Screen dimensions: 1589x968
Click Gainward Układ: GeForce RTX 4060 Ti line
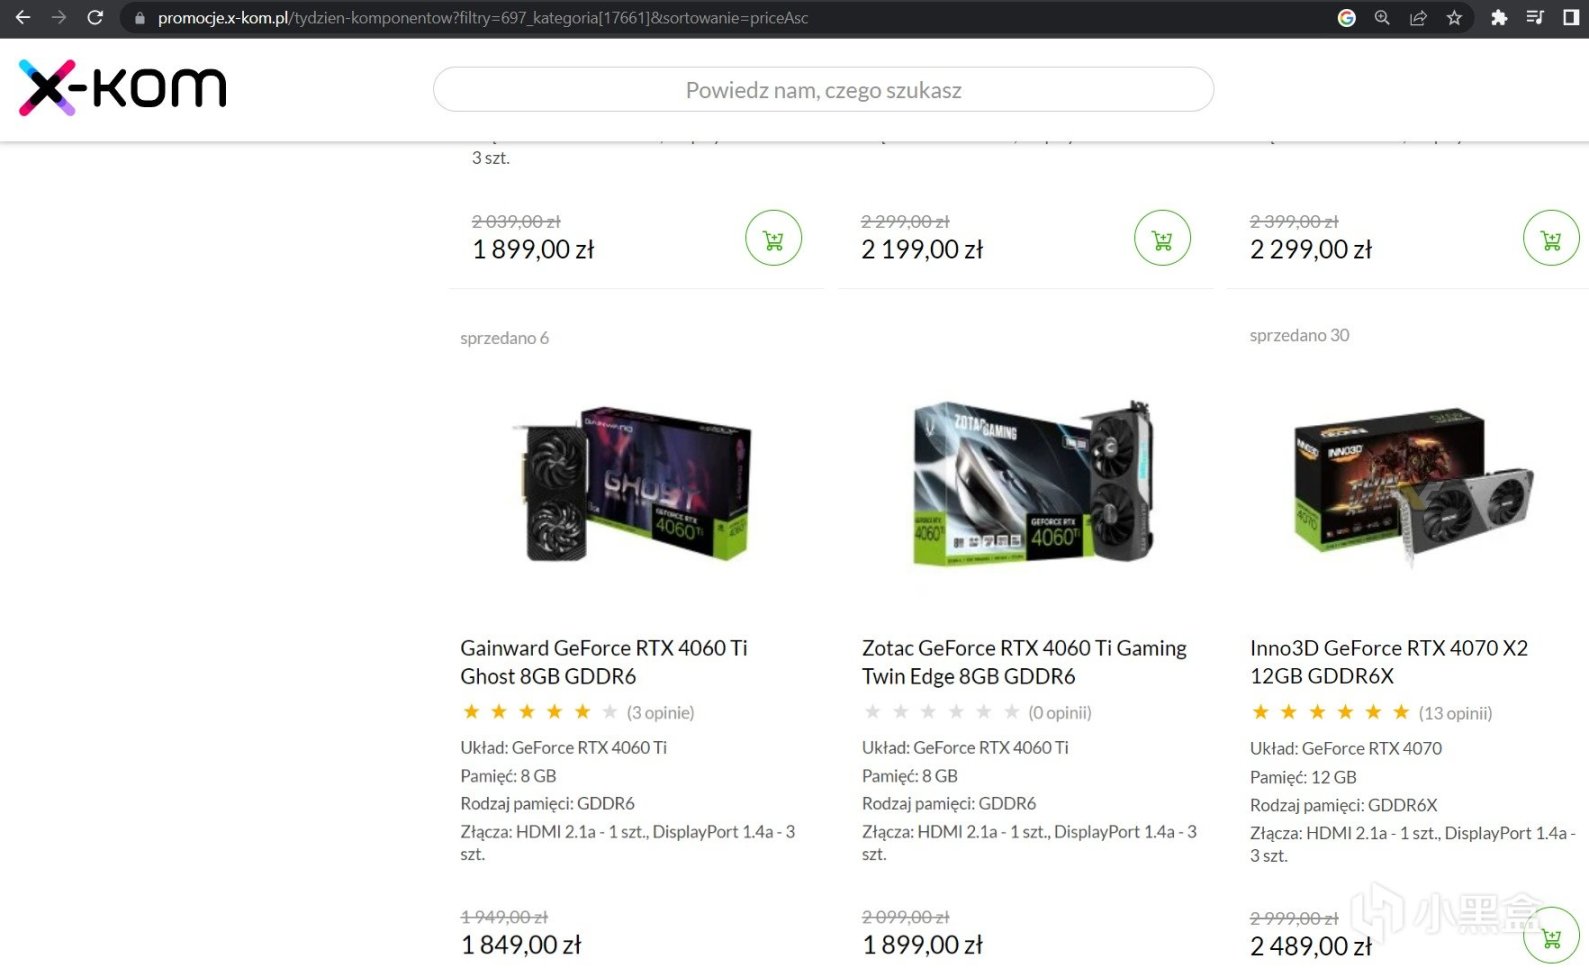(x=563, y=747)
